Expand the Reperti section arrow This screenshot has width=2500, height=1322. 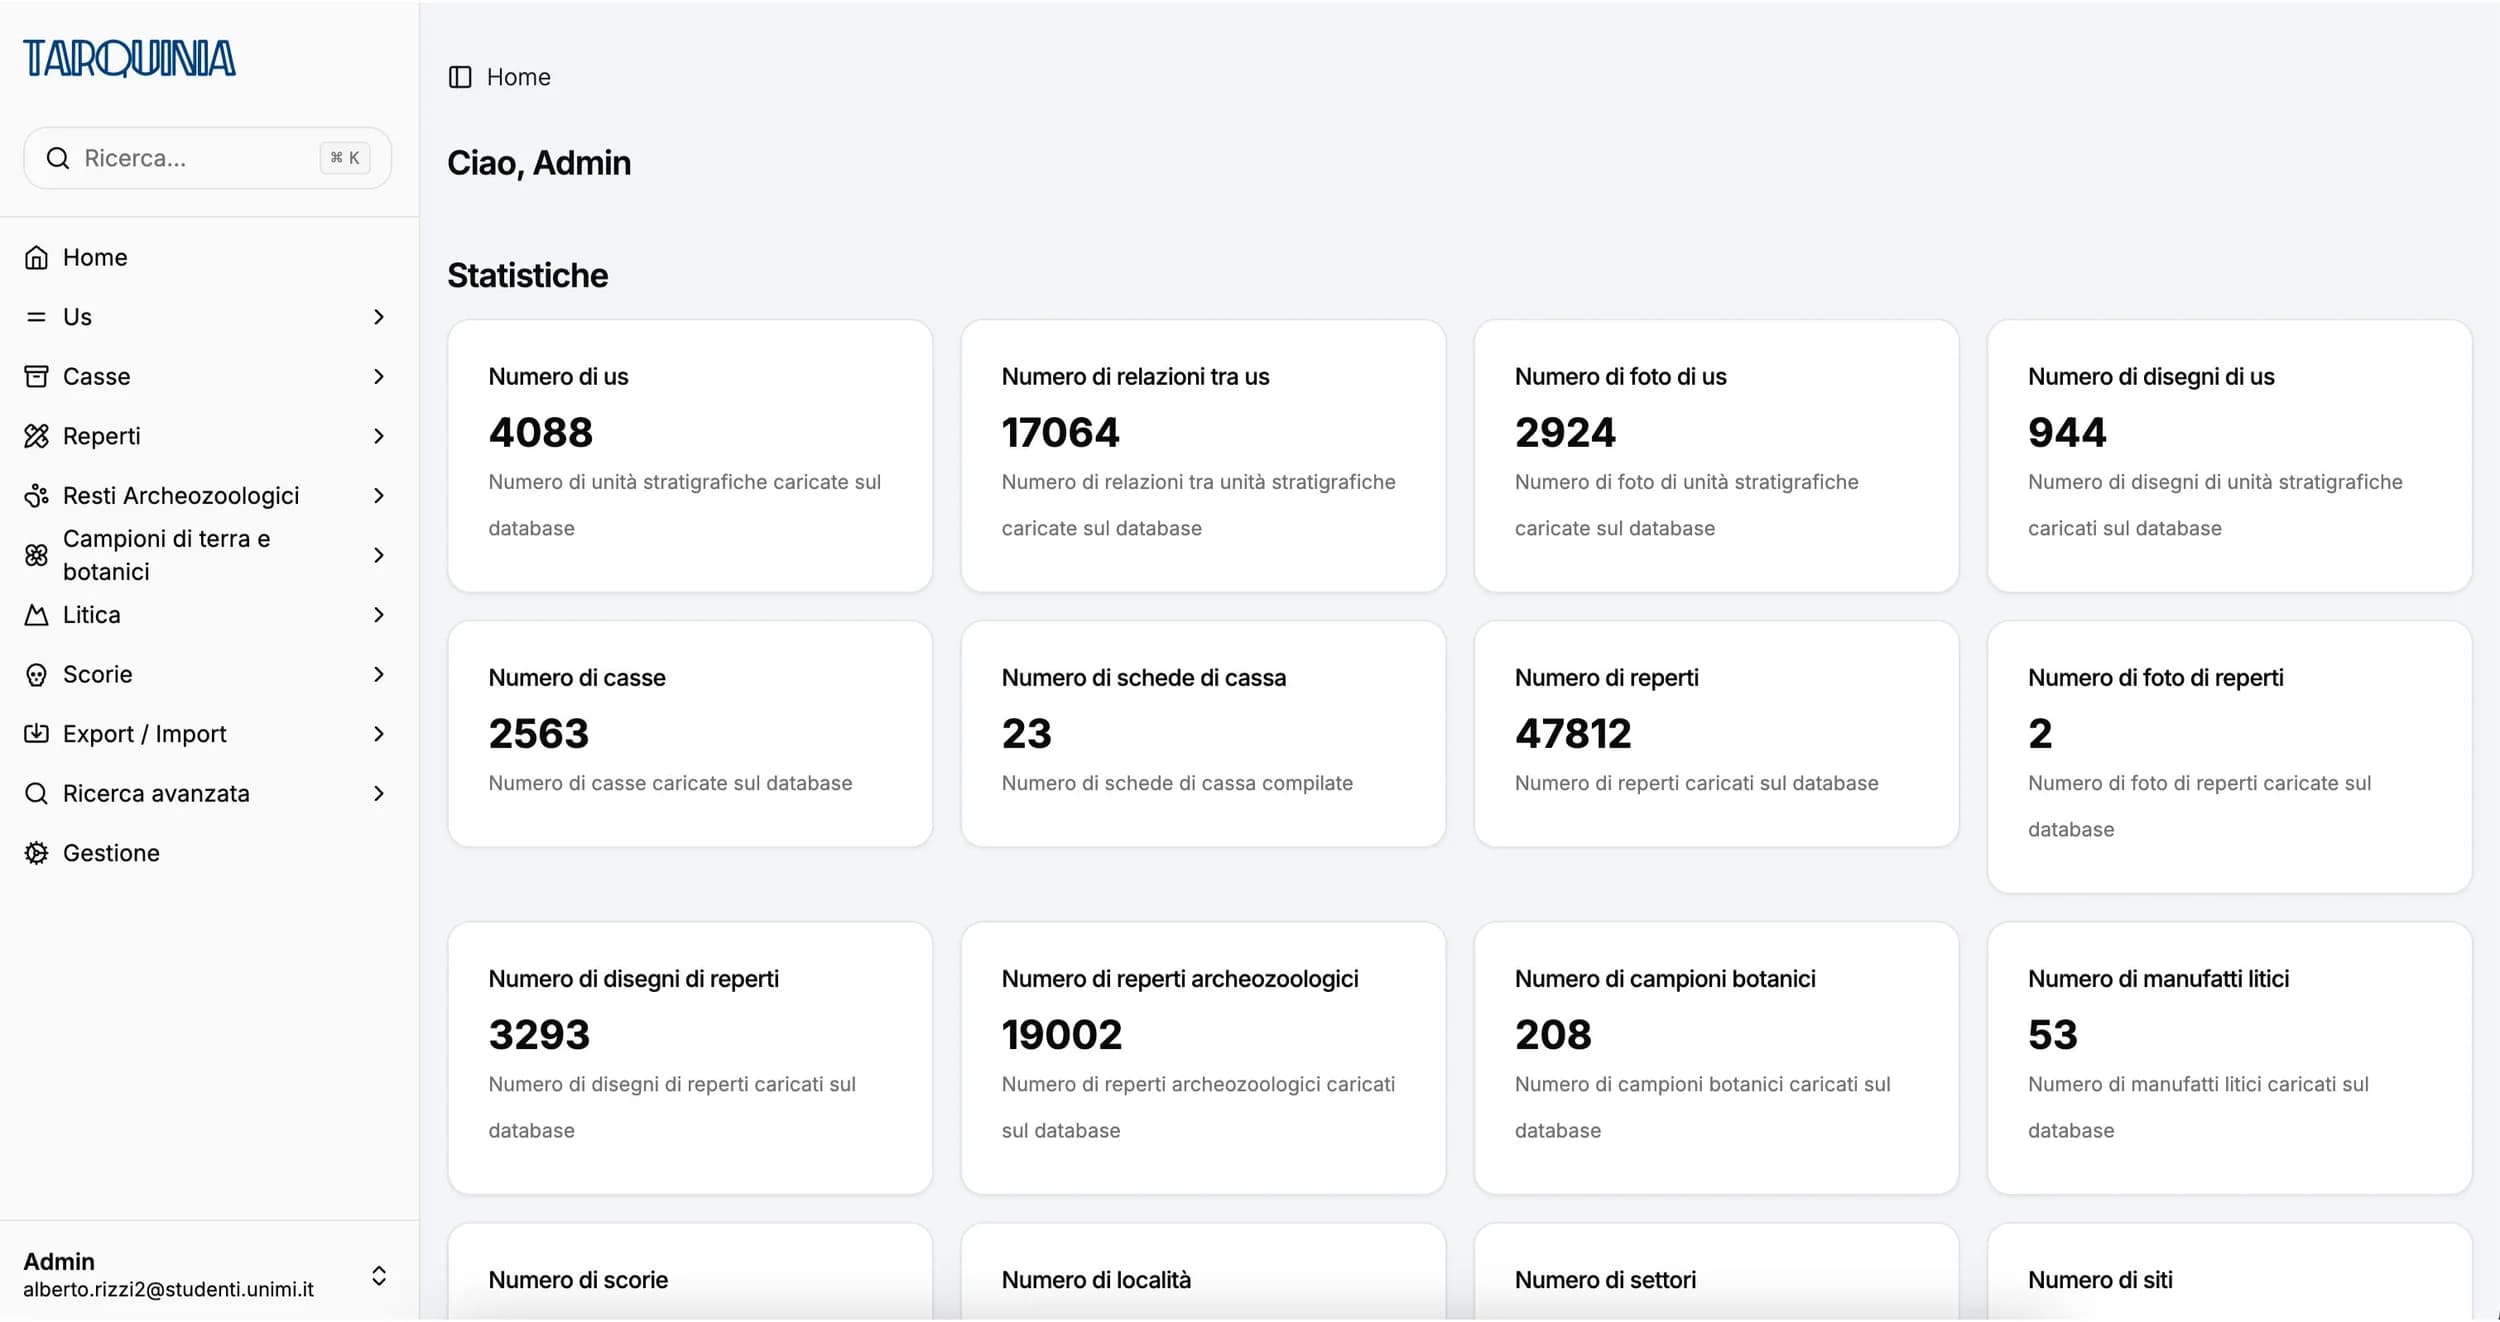(378, 436)
